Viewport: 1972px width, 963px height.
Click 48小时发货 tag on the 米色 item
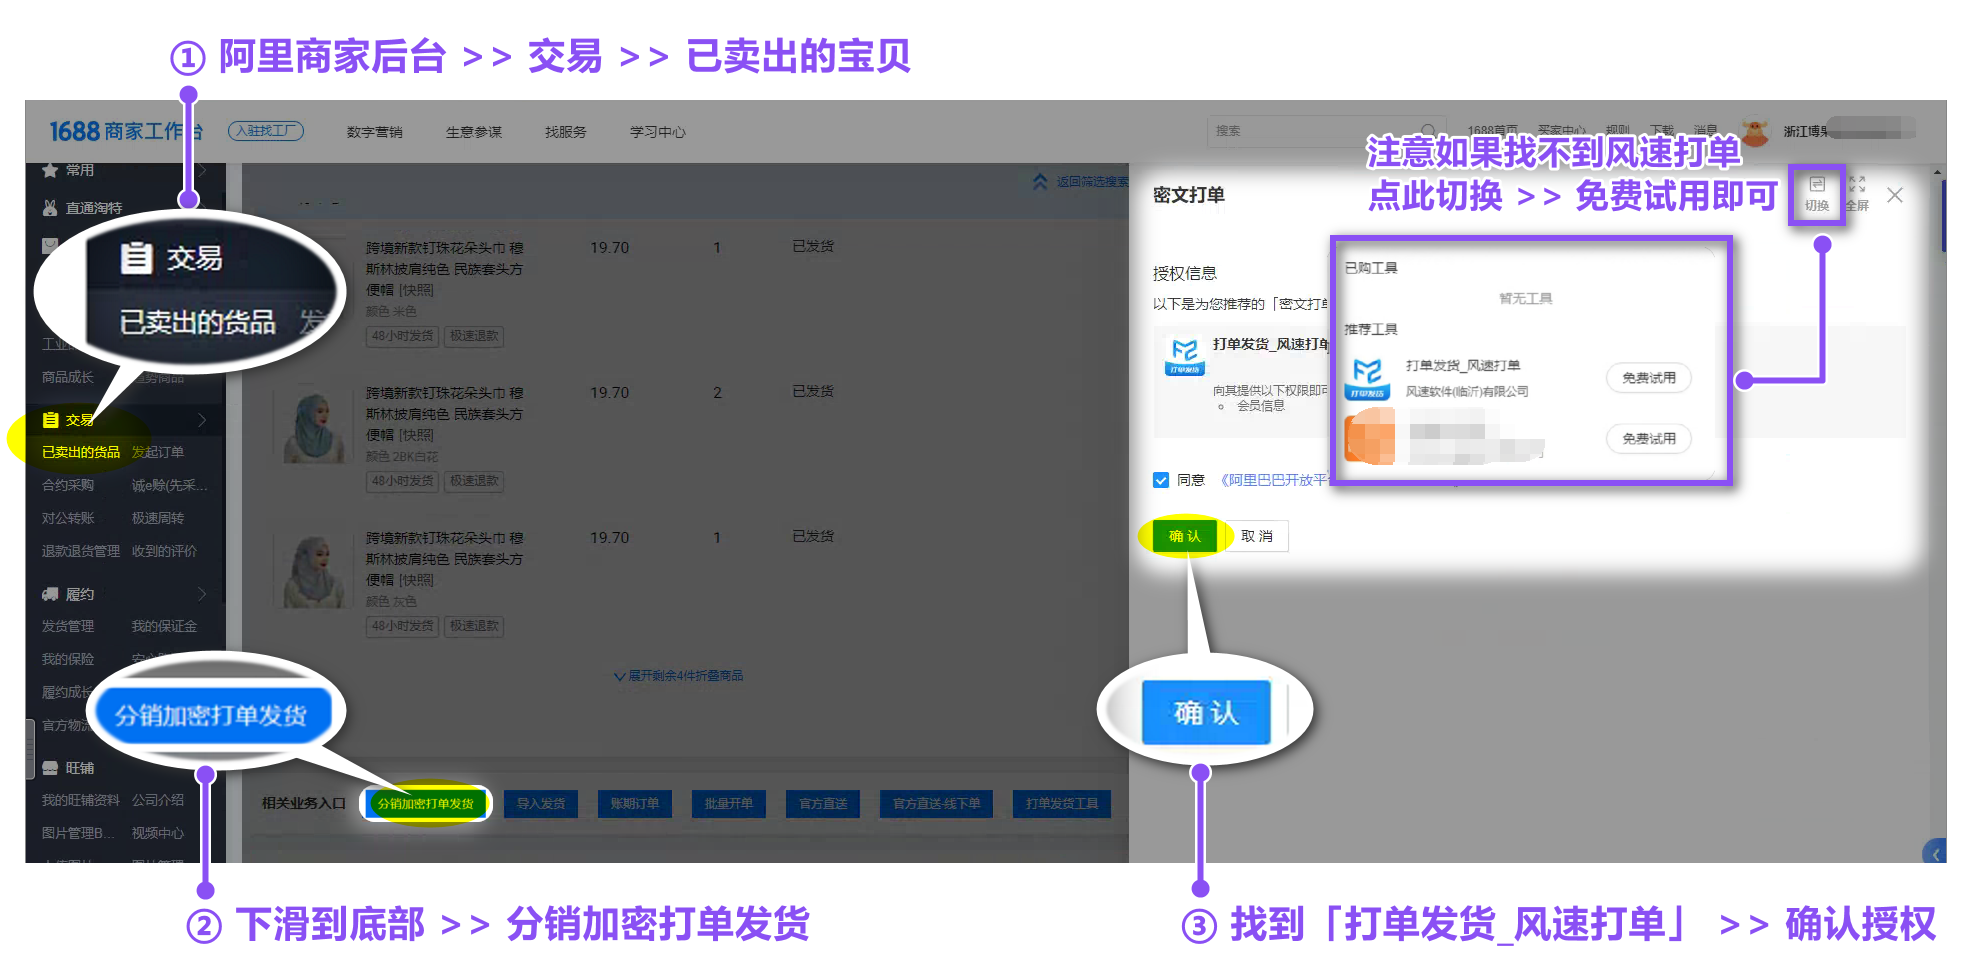403,336
